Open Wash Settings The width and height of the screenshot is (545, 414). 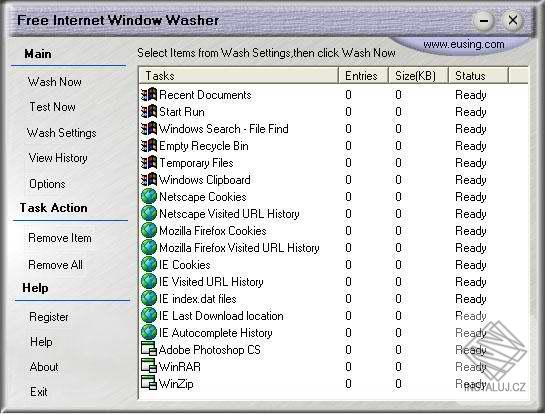62,133
